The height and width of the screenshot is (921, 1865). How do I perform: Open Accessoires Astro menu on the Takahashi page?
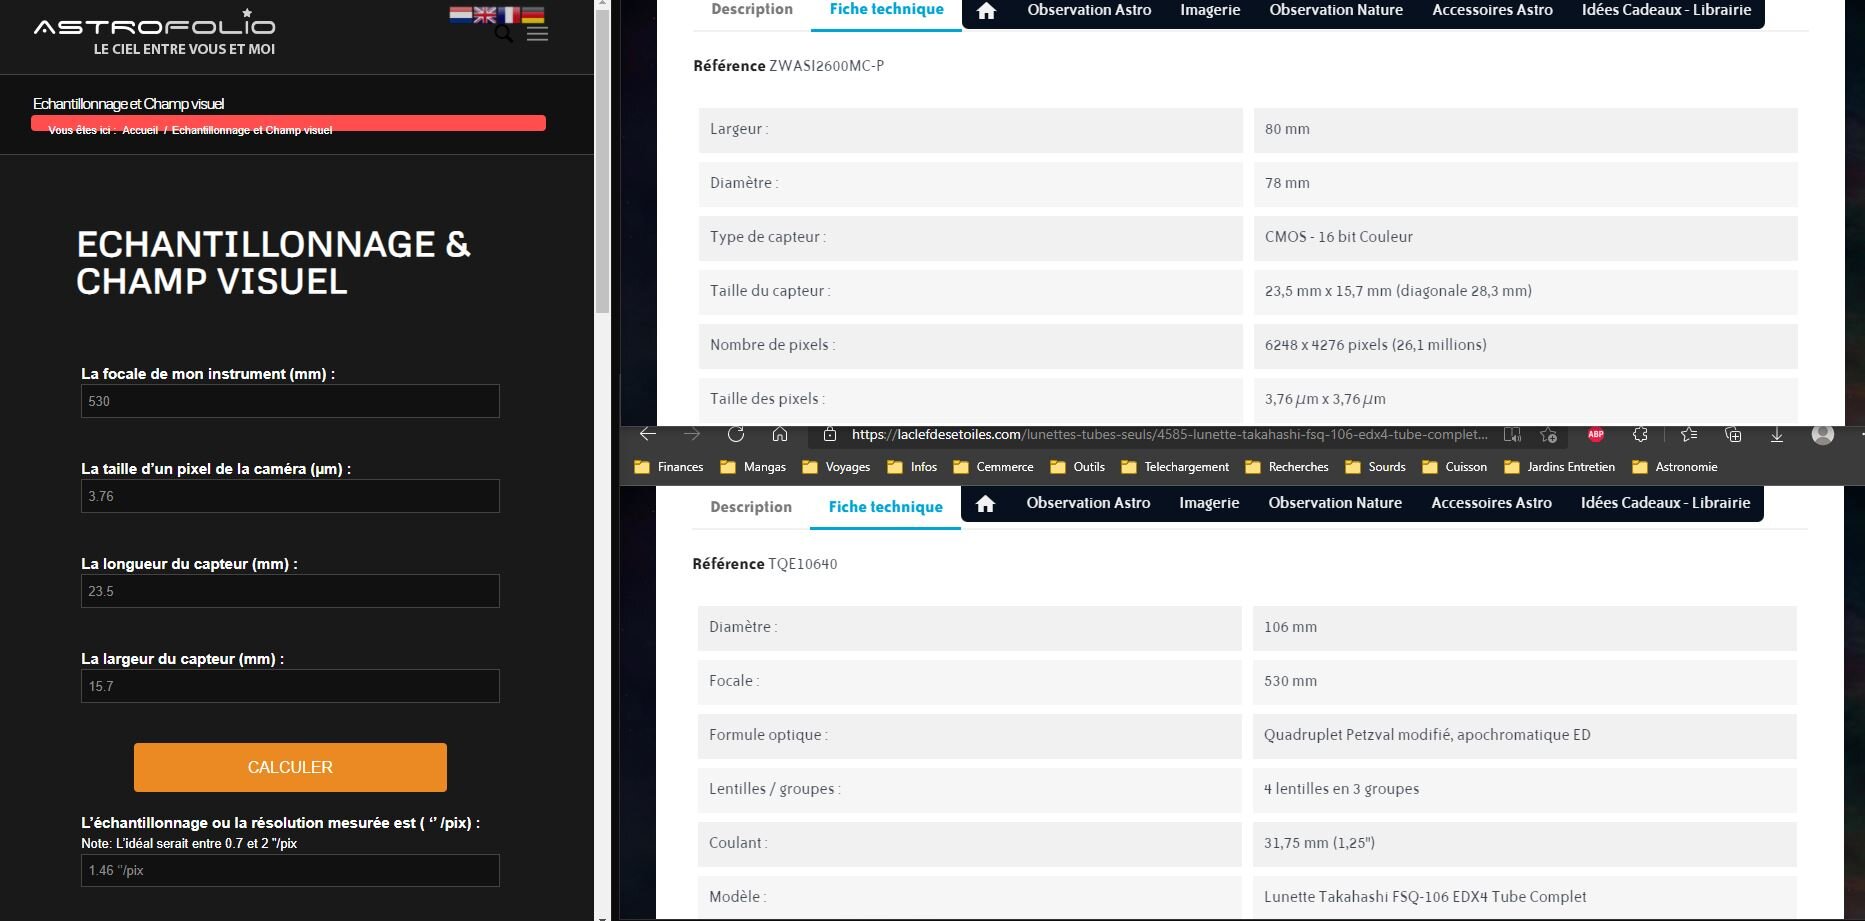pos(1491,503)
